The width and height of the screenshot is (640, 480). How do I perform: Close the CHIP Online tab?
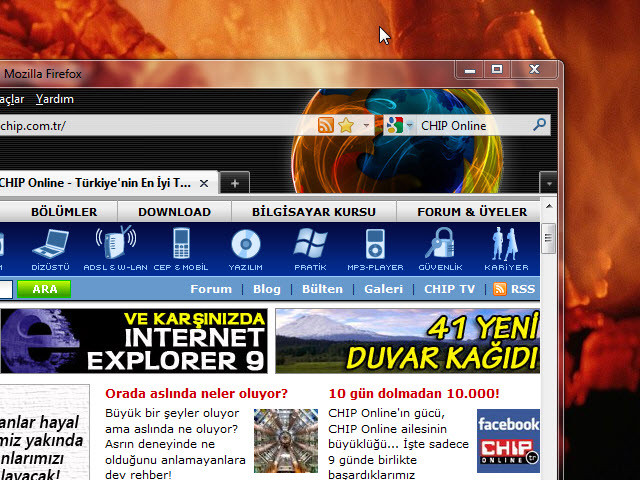(204, 183)
